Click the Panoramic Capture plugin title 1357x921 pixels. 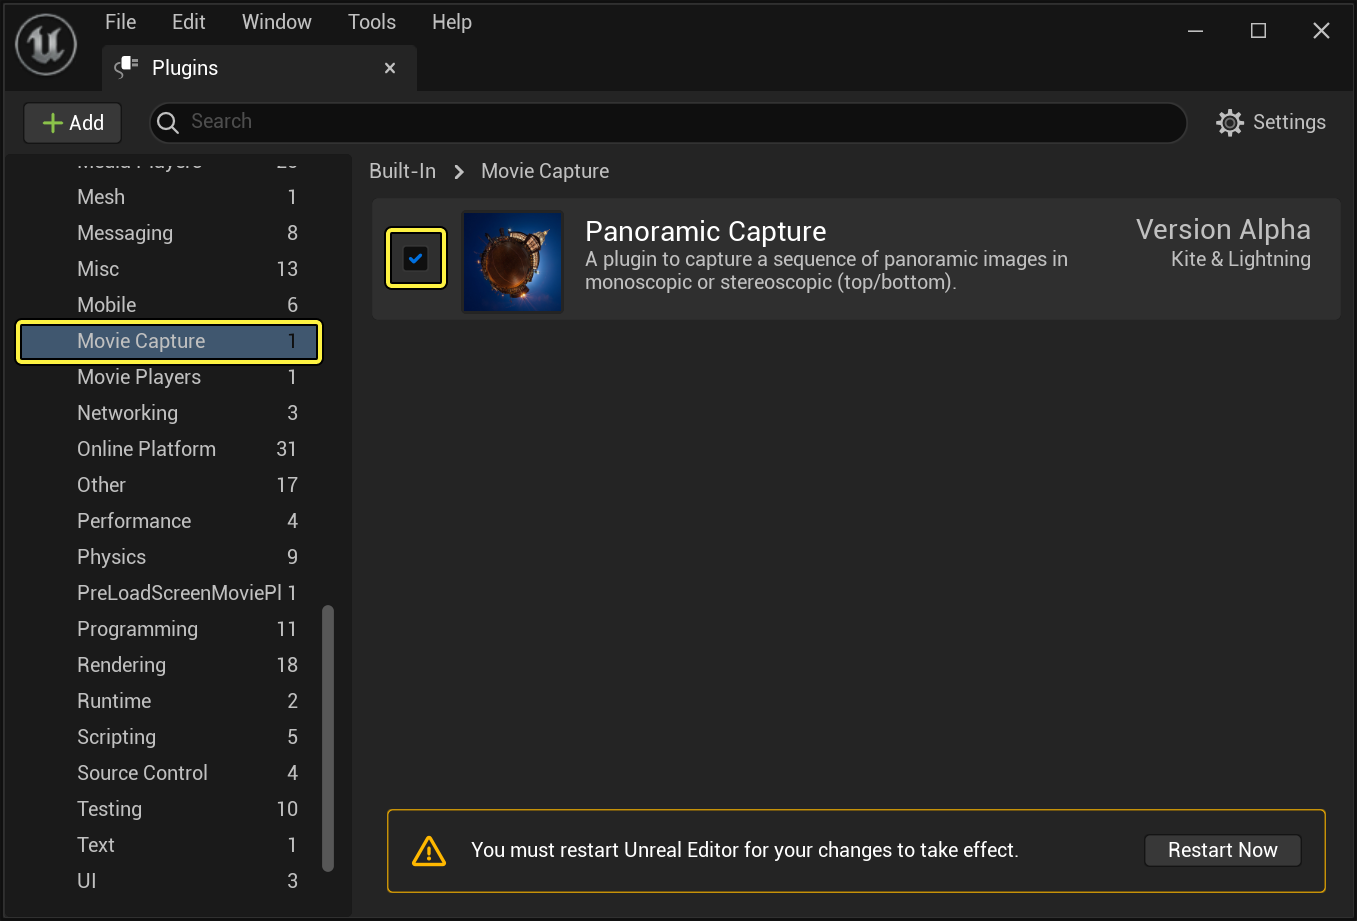click(x=706, y=231)
